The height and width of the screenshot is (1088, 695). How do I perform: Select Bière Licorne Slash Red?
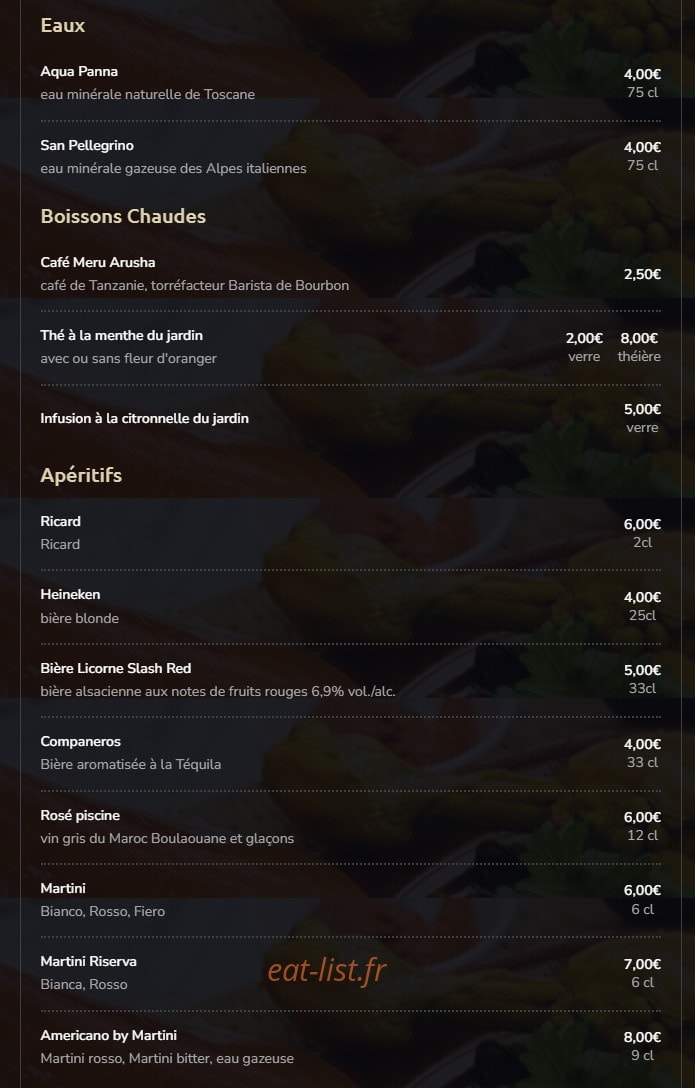point(116,668)
